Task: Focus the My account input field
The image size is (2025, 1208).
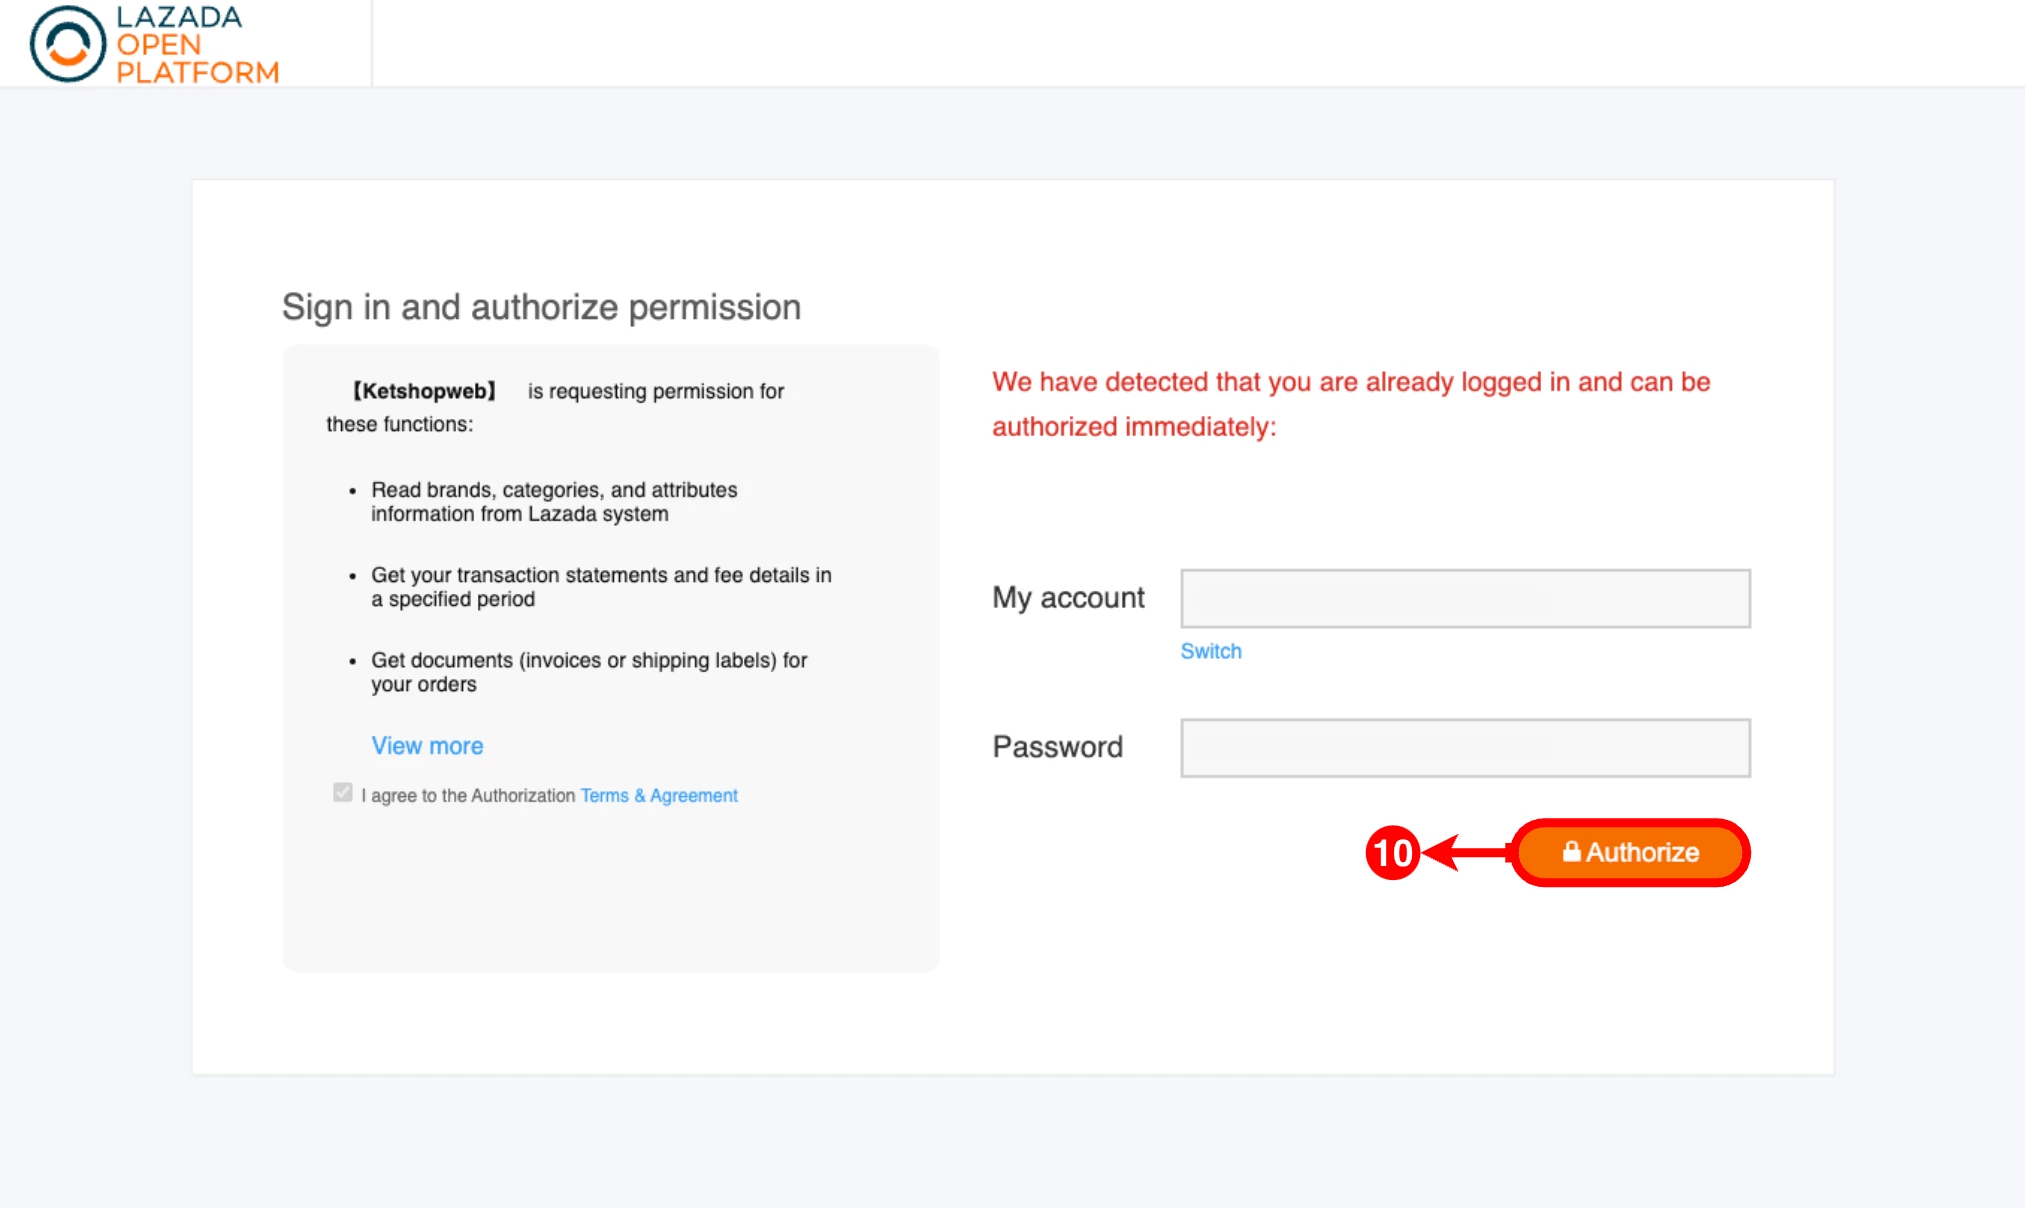Action: tap(1465, 599)
